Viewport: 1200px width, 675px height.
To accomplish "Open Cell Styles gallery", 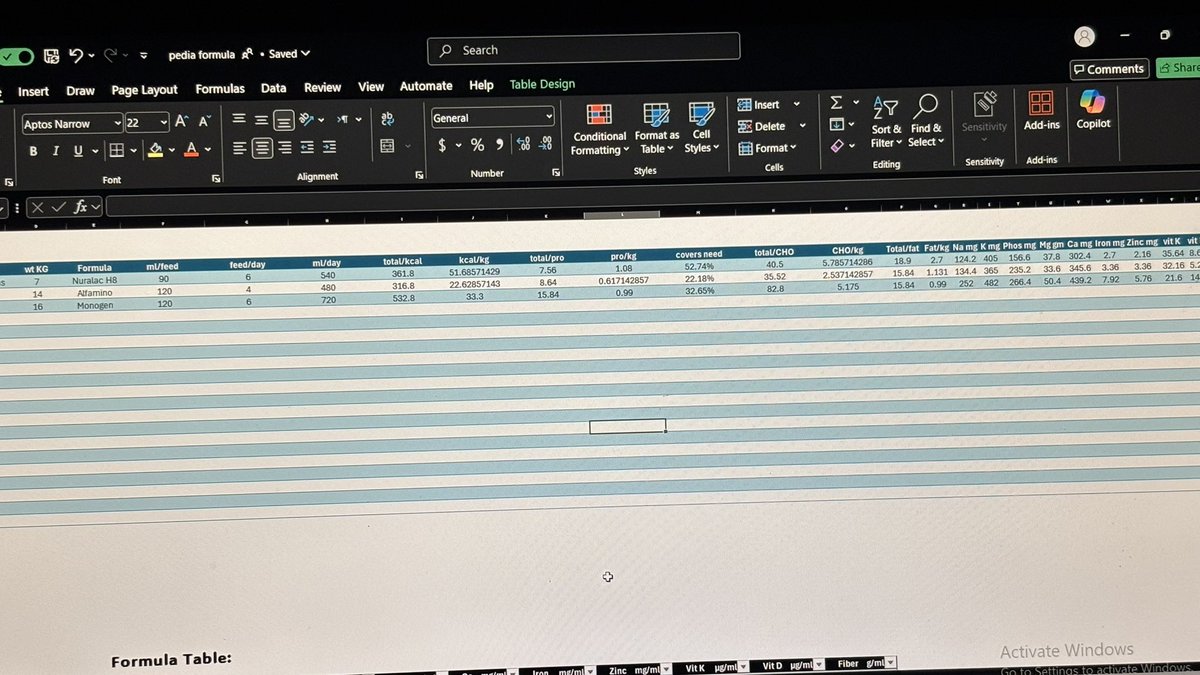I will pyautogui.click(x=701, y=128).
